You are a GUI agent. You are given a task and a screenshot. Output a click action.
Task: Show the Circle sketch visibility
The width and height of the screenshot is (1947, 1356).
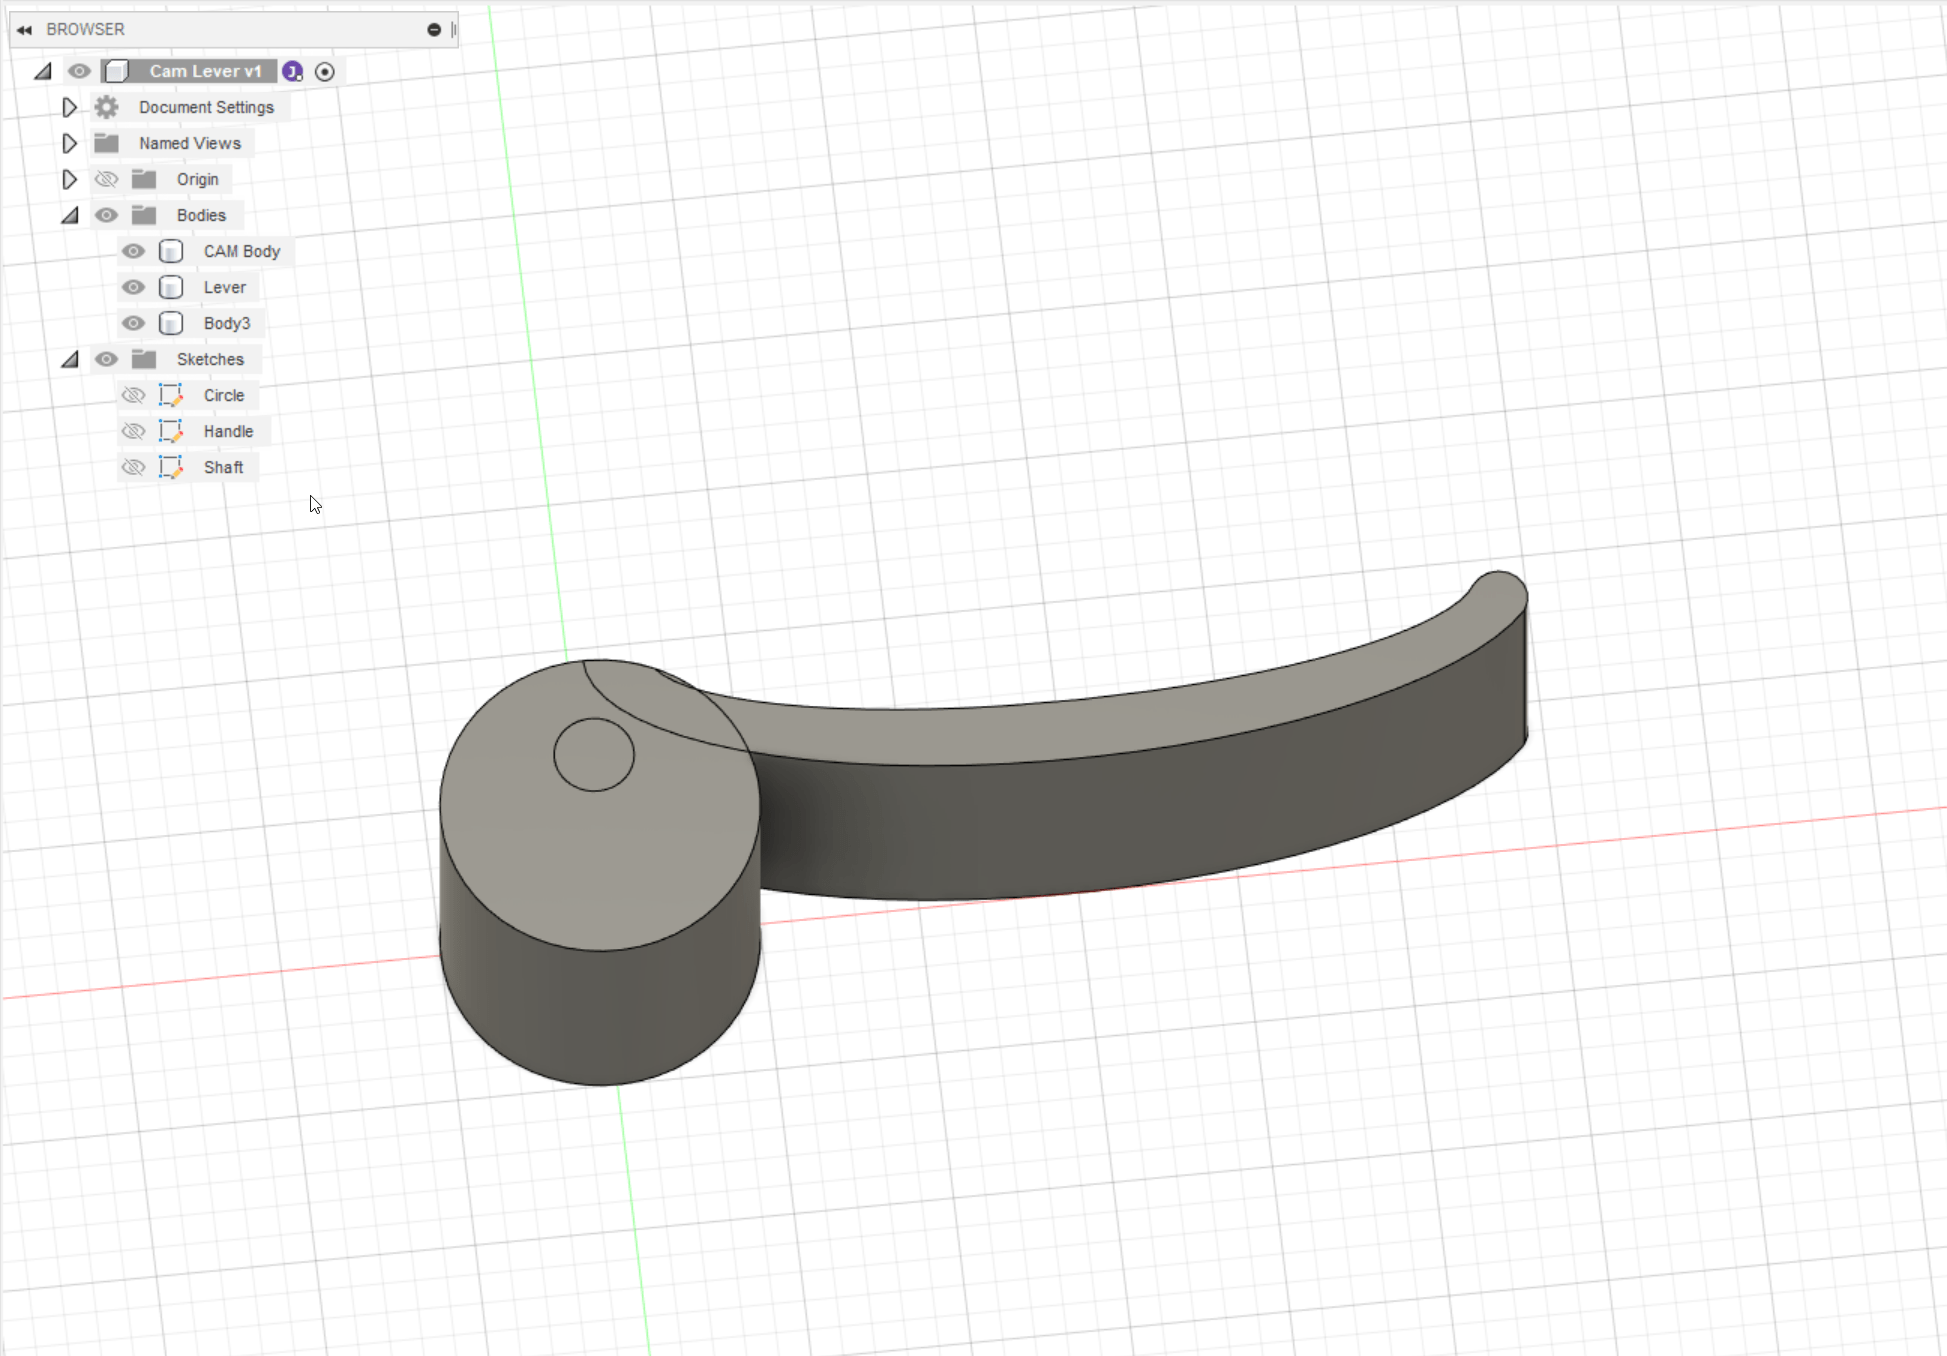click(133, 395)
